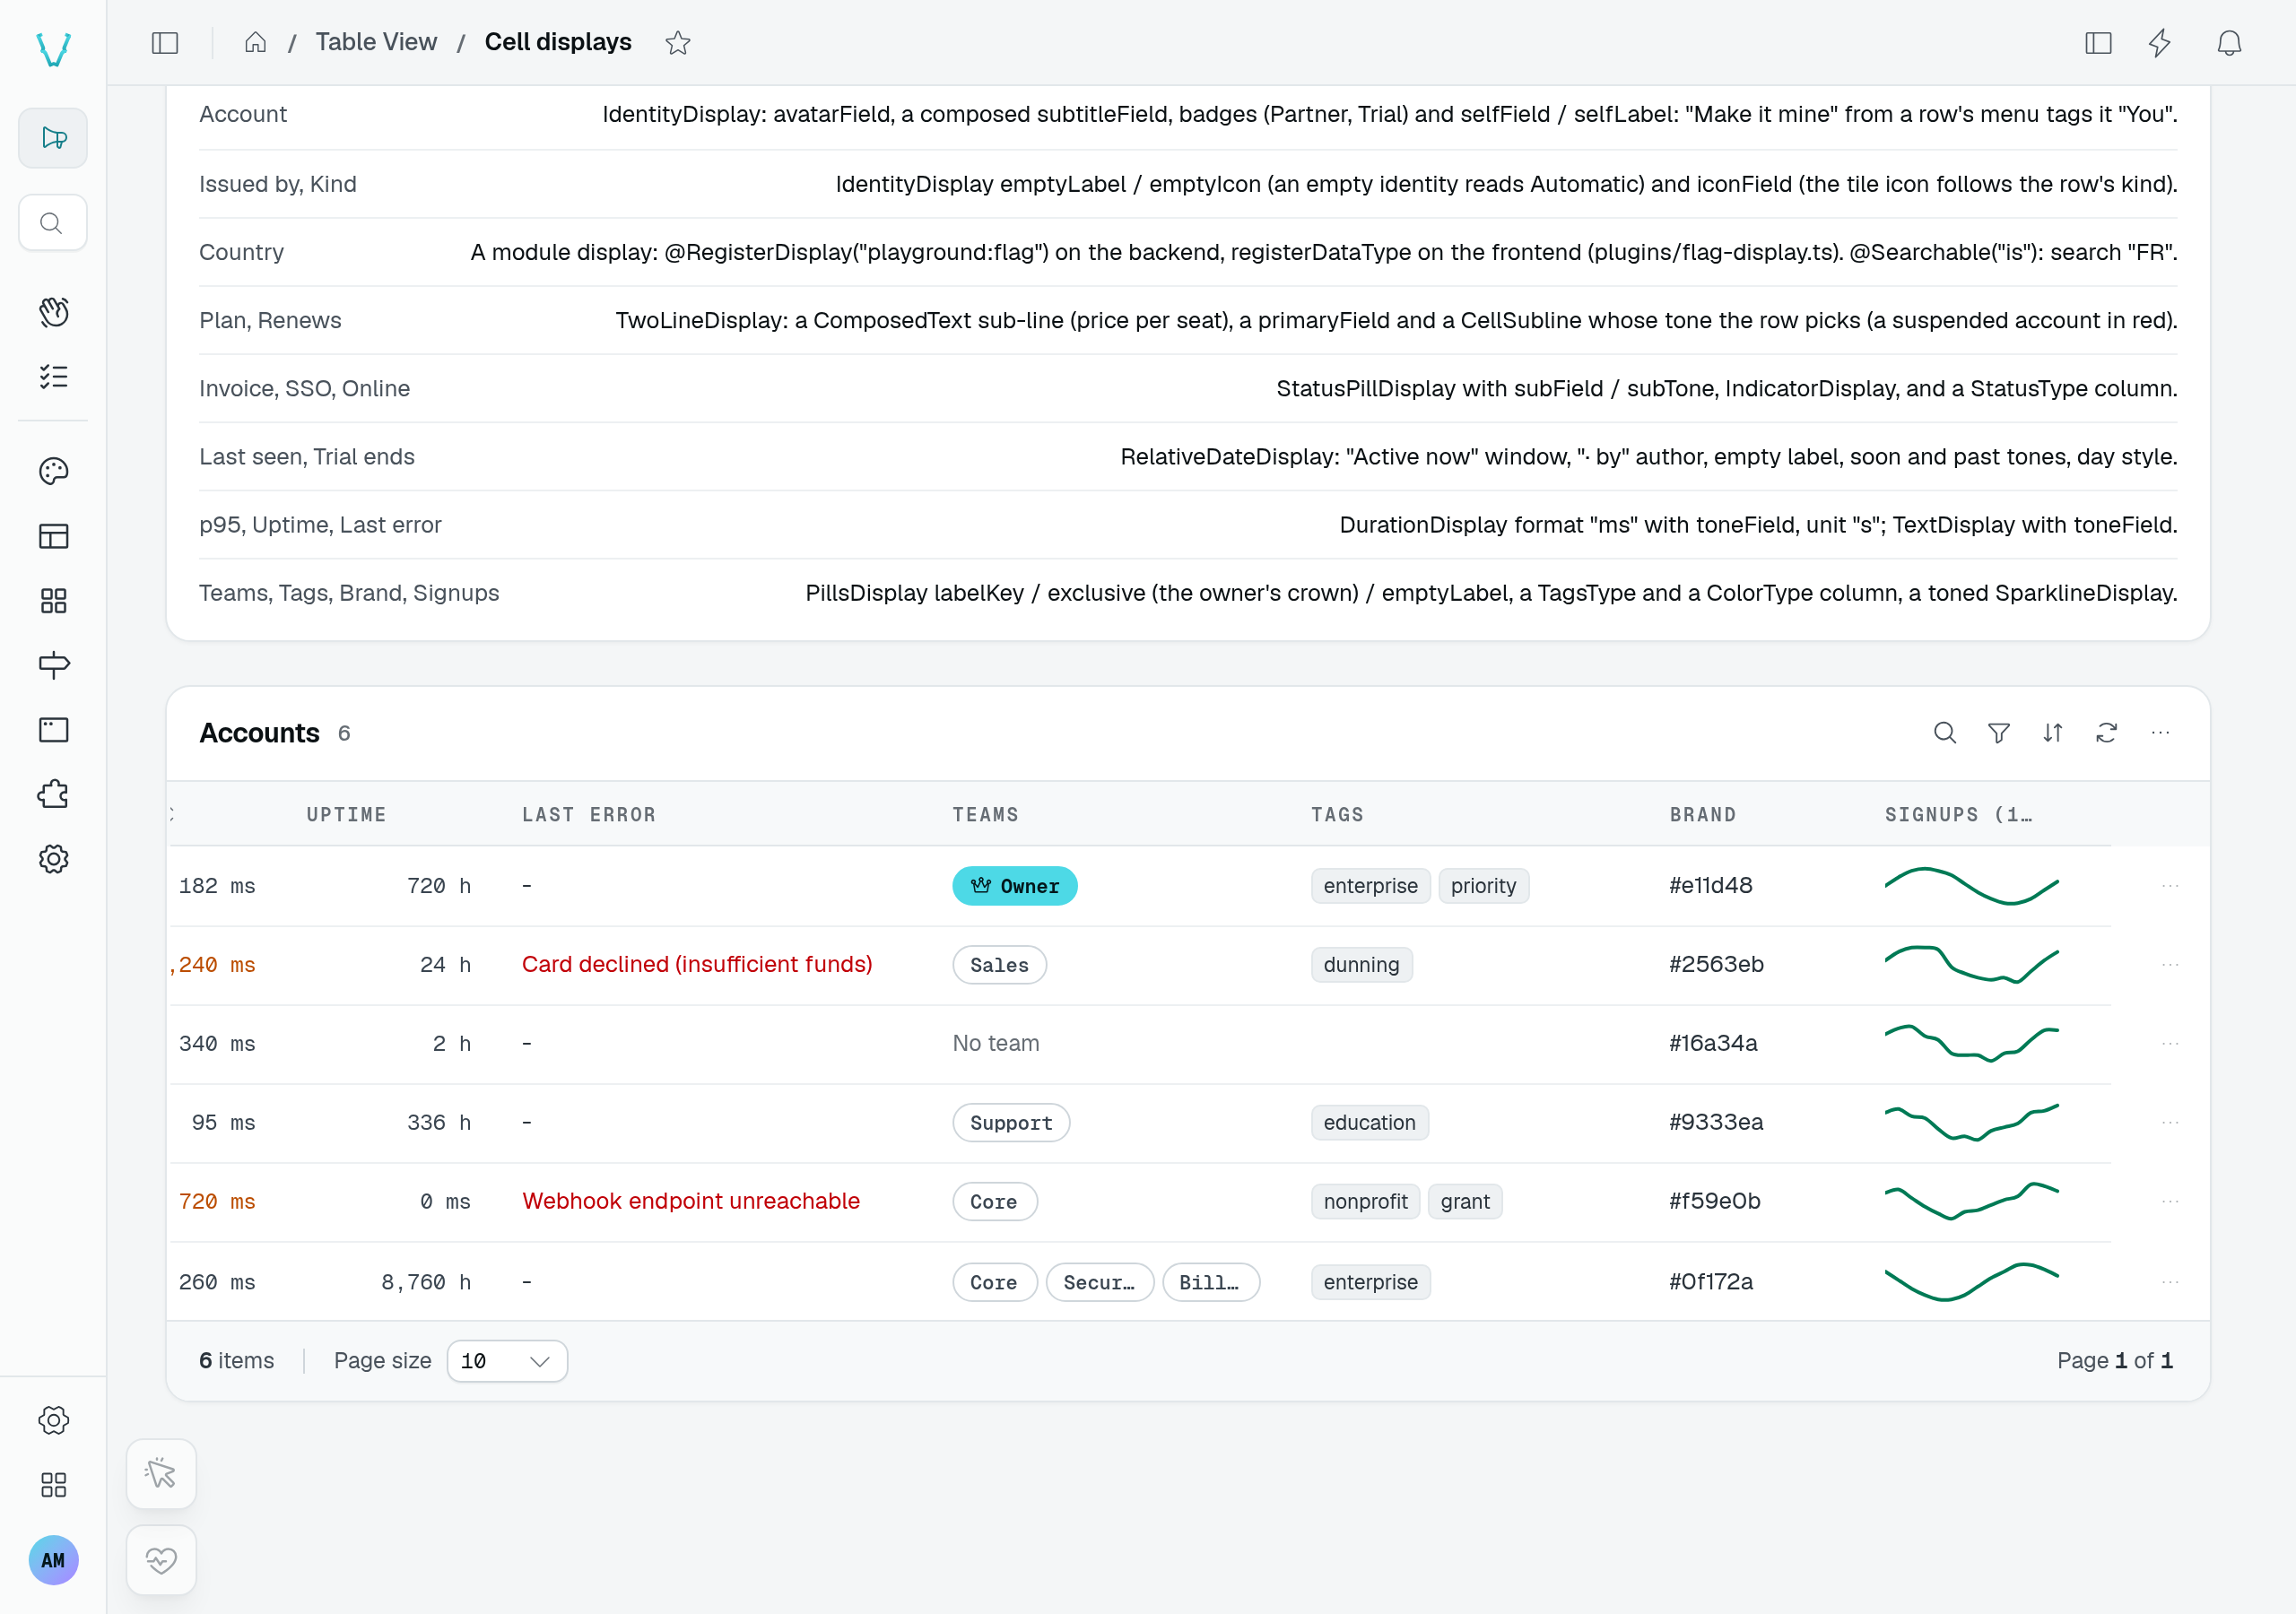
Task: Open the Page size dropdown
Action: pos(507,1361)
